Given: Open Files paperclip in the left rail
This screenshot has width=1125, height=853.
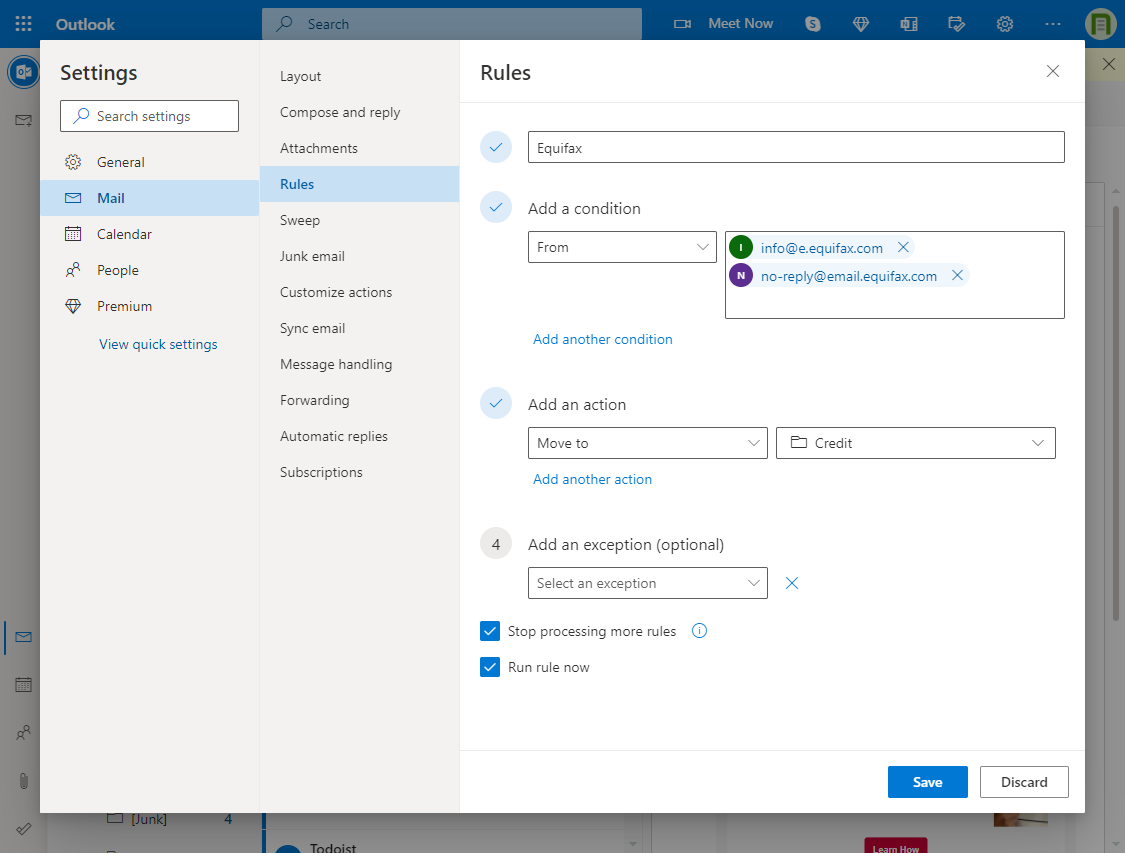Looking at the screenshot, I should [23, 781].
